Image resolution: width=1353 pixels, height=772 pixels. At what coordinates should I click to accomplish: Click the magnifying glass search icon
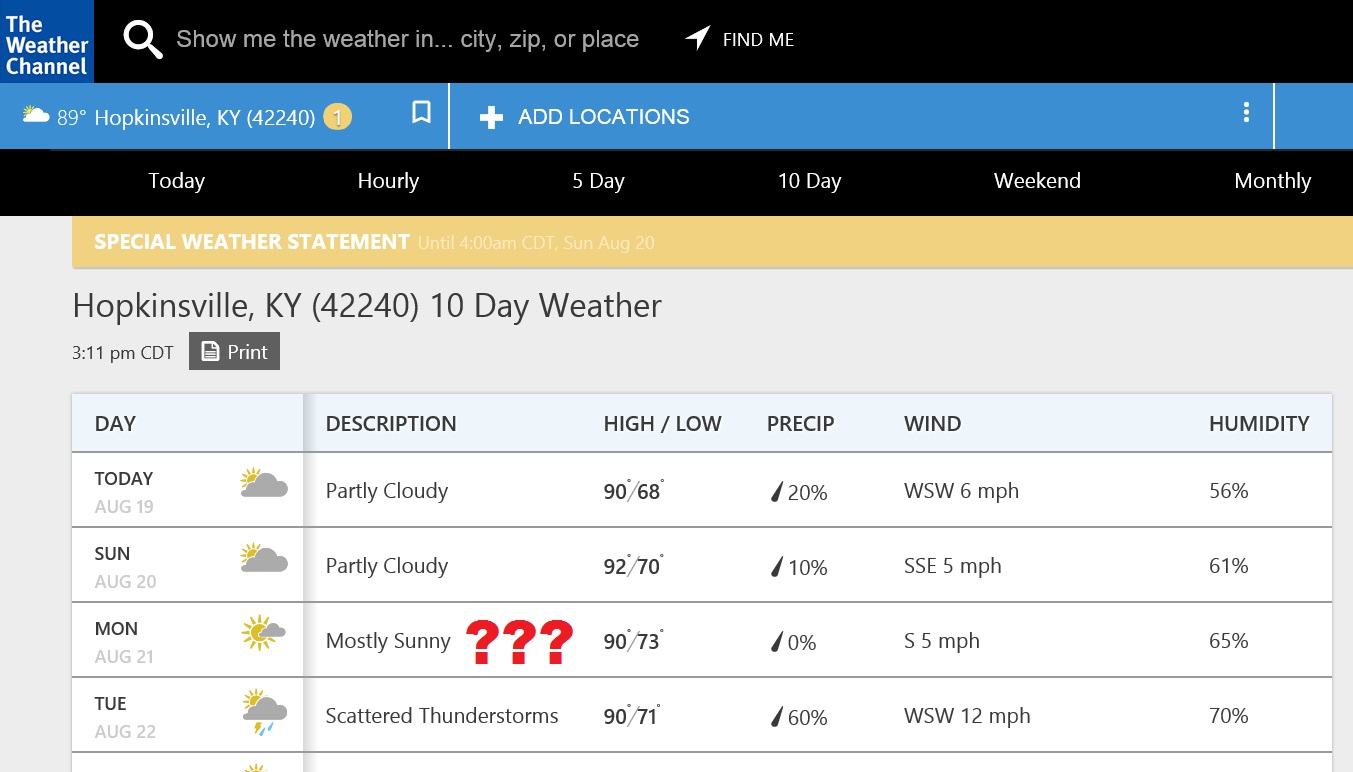point(143,40)
